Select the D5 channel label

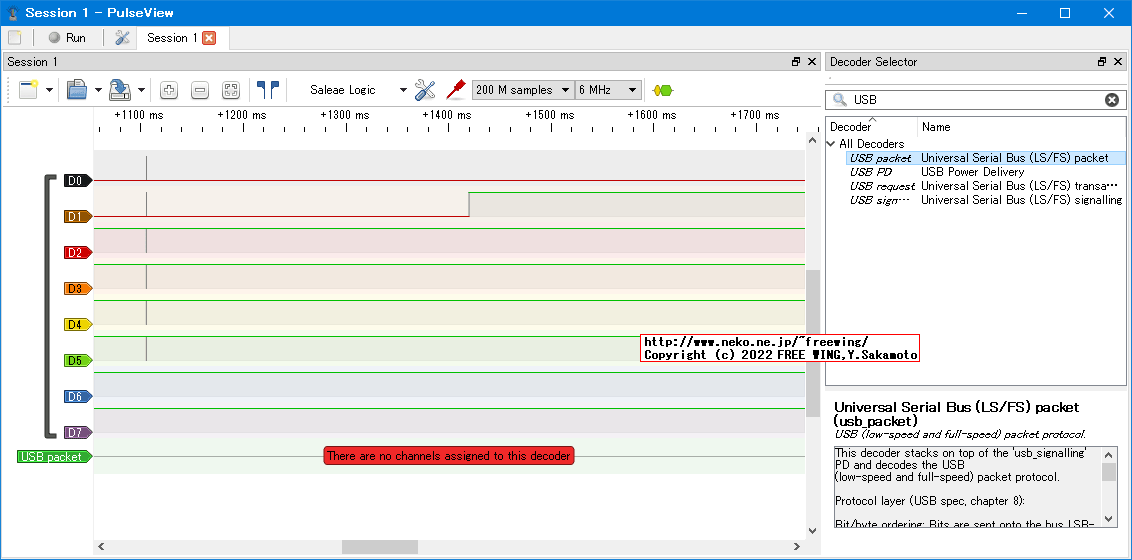point(78,360)
